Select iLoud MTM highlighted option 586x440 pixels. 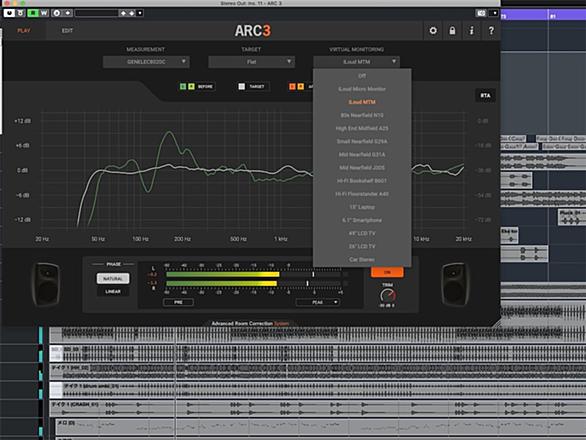coord(362,102)
